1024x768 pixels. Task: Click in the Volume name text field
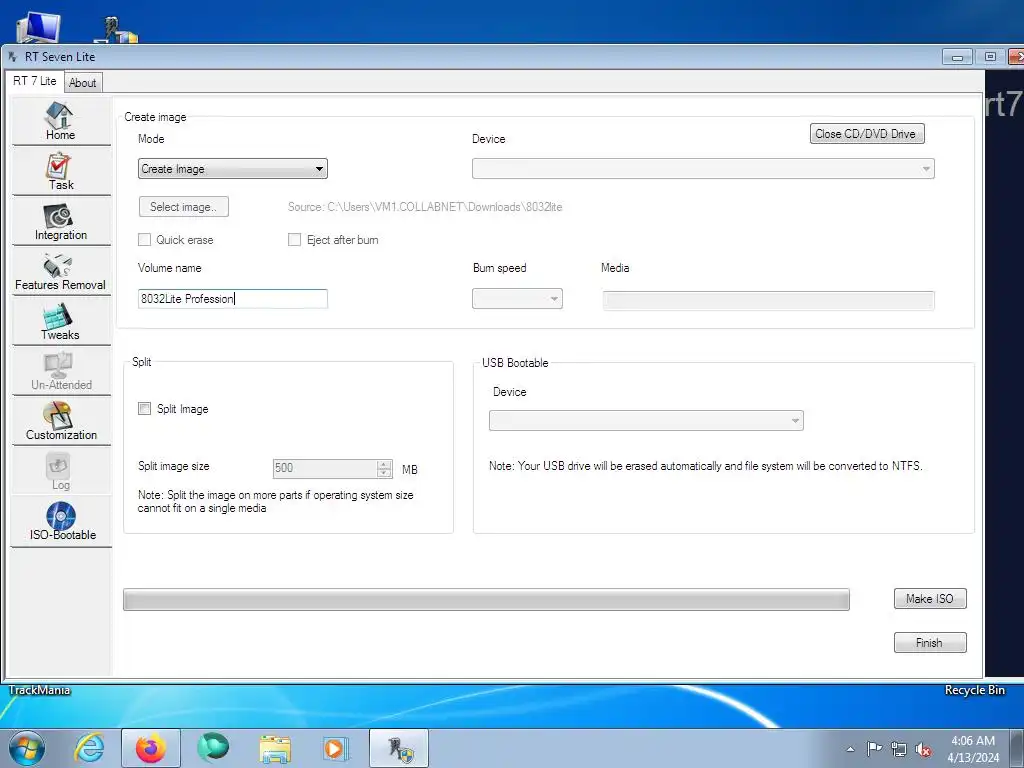point(232,298)
